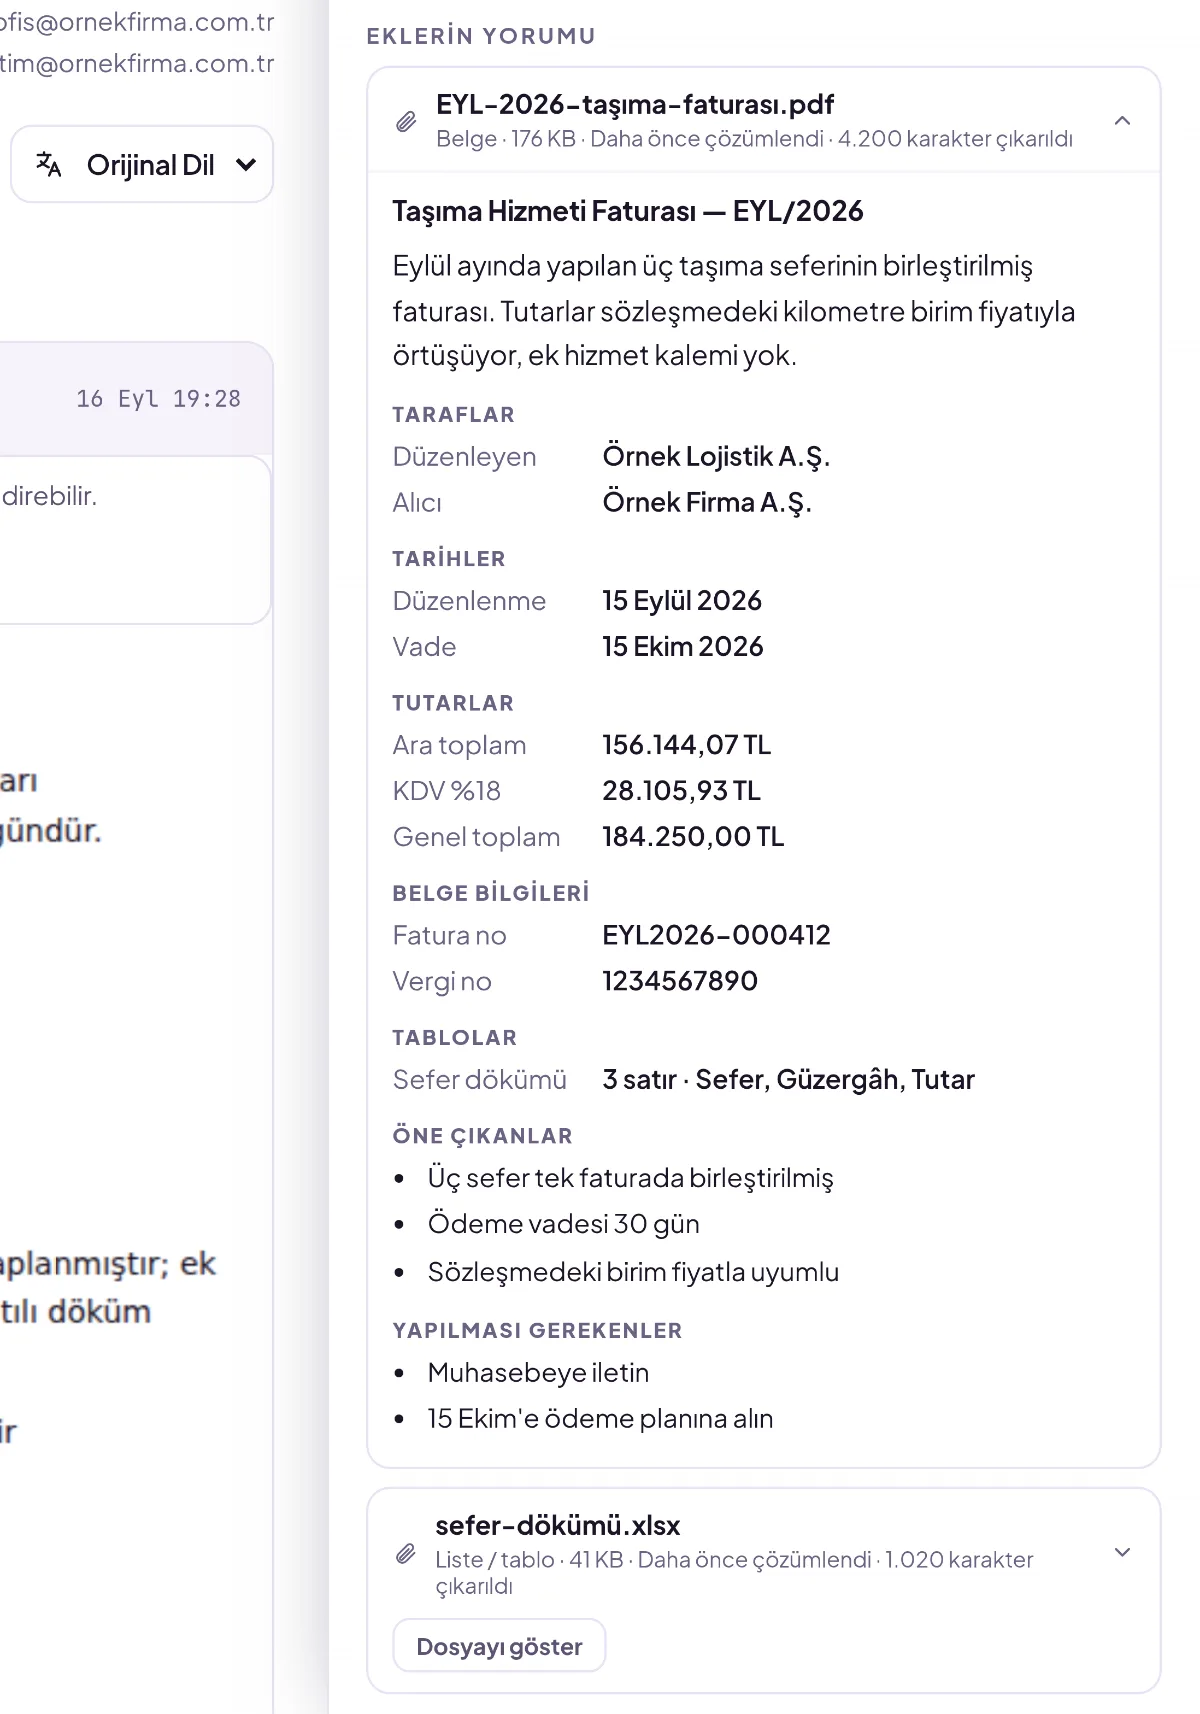
Task: Click the paperclip icon beside EYL-2026-taşıma-faturası.pdf
Action: 406,122
